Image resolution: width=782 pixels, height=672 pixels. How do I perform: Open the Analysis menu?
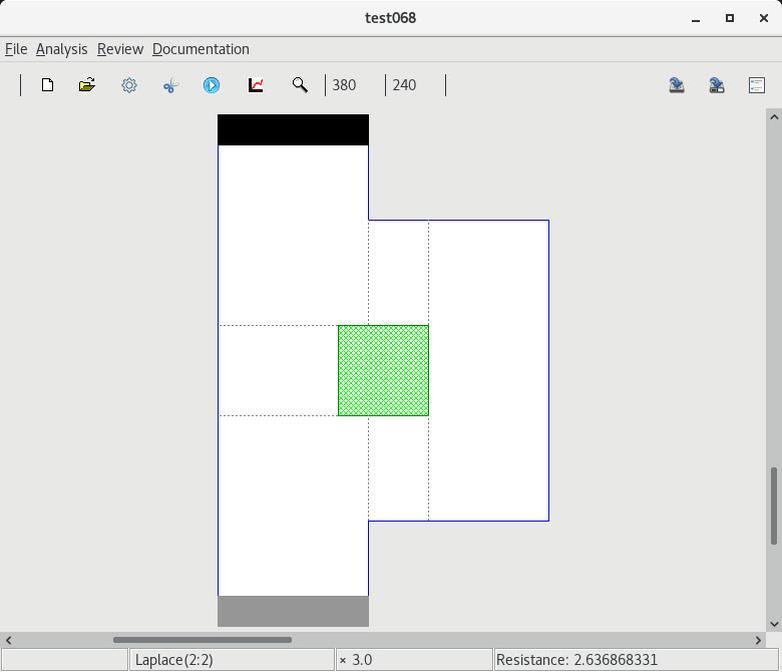pyautogui.click(x=61, y=49)
